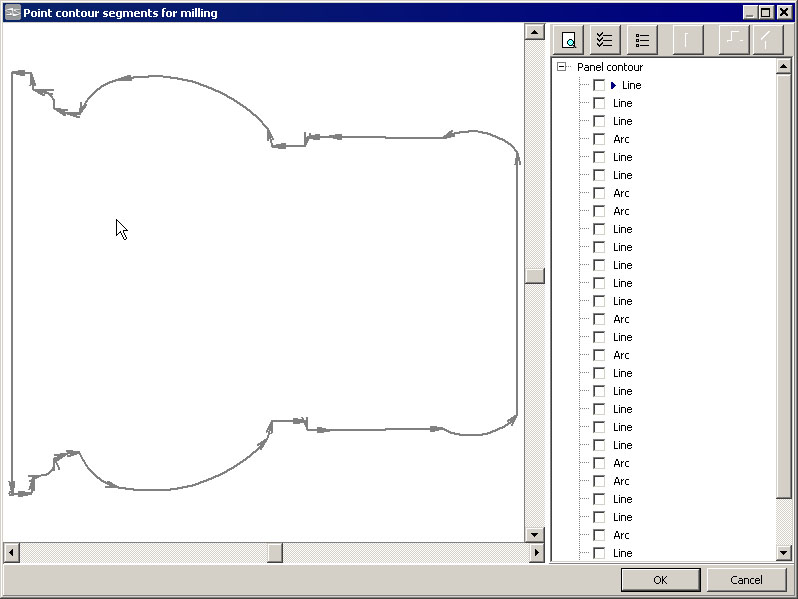Click the preview vertical scrollbar down arrow
The height and width of the screenshot is (599, 798).
coord(534,535)
